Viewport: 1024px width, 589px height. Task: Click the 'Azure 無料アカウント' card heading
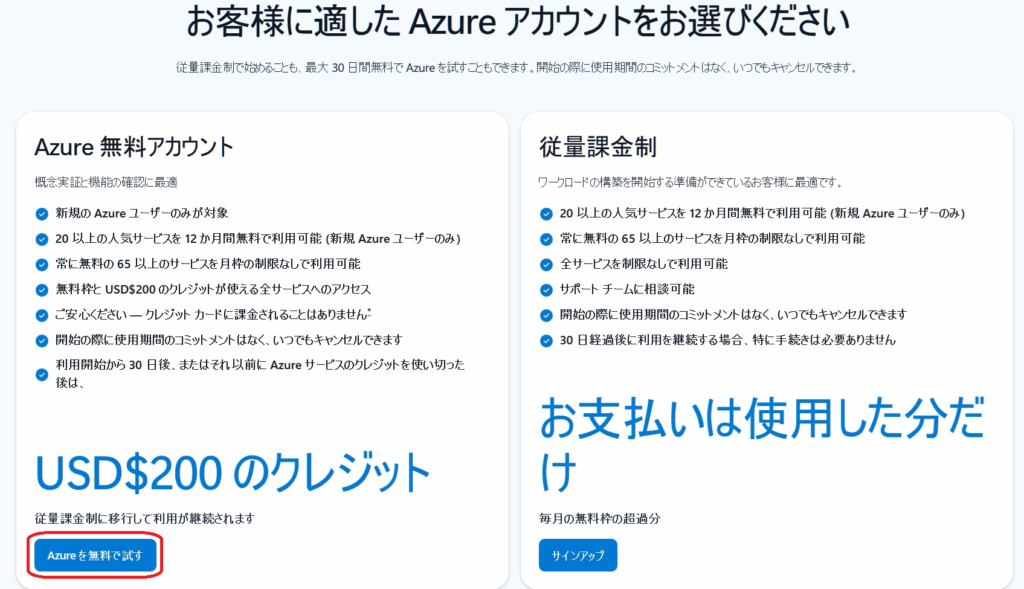tap(134, 147)
